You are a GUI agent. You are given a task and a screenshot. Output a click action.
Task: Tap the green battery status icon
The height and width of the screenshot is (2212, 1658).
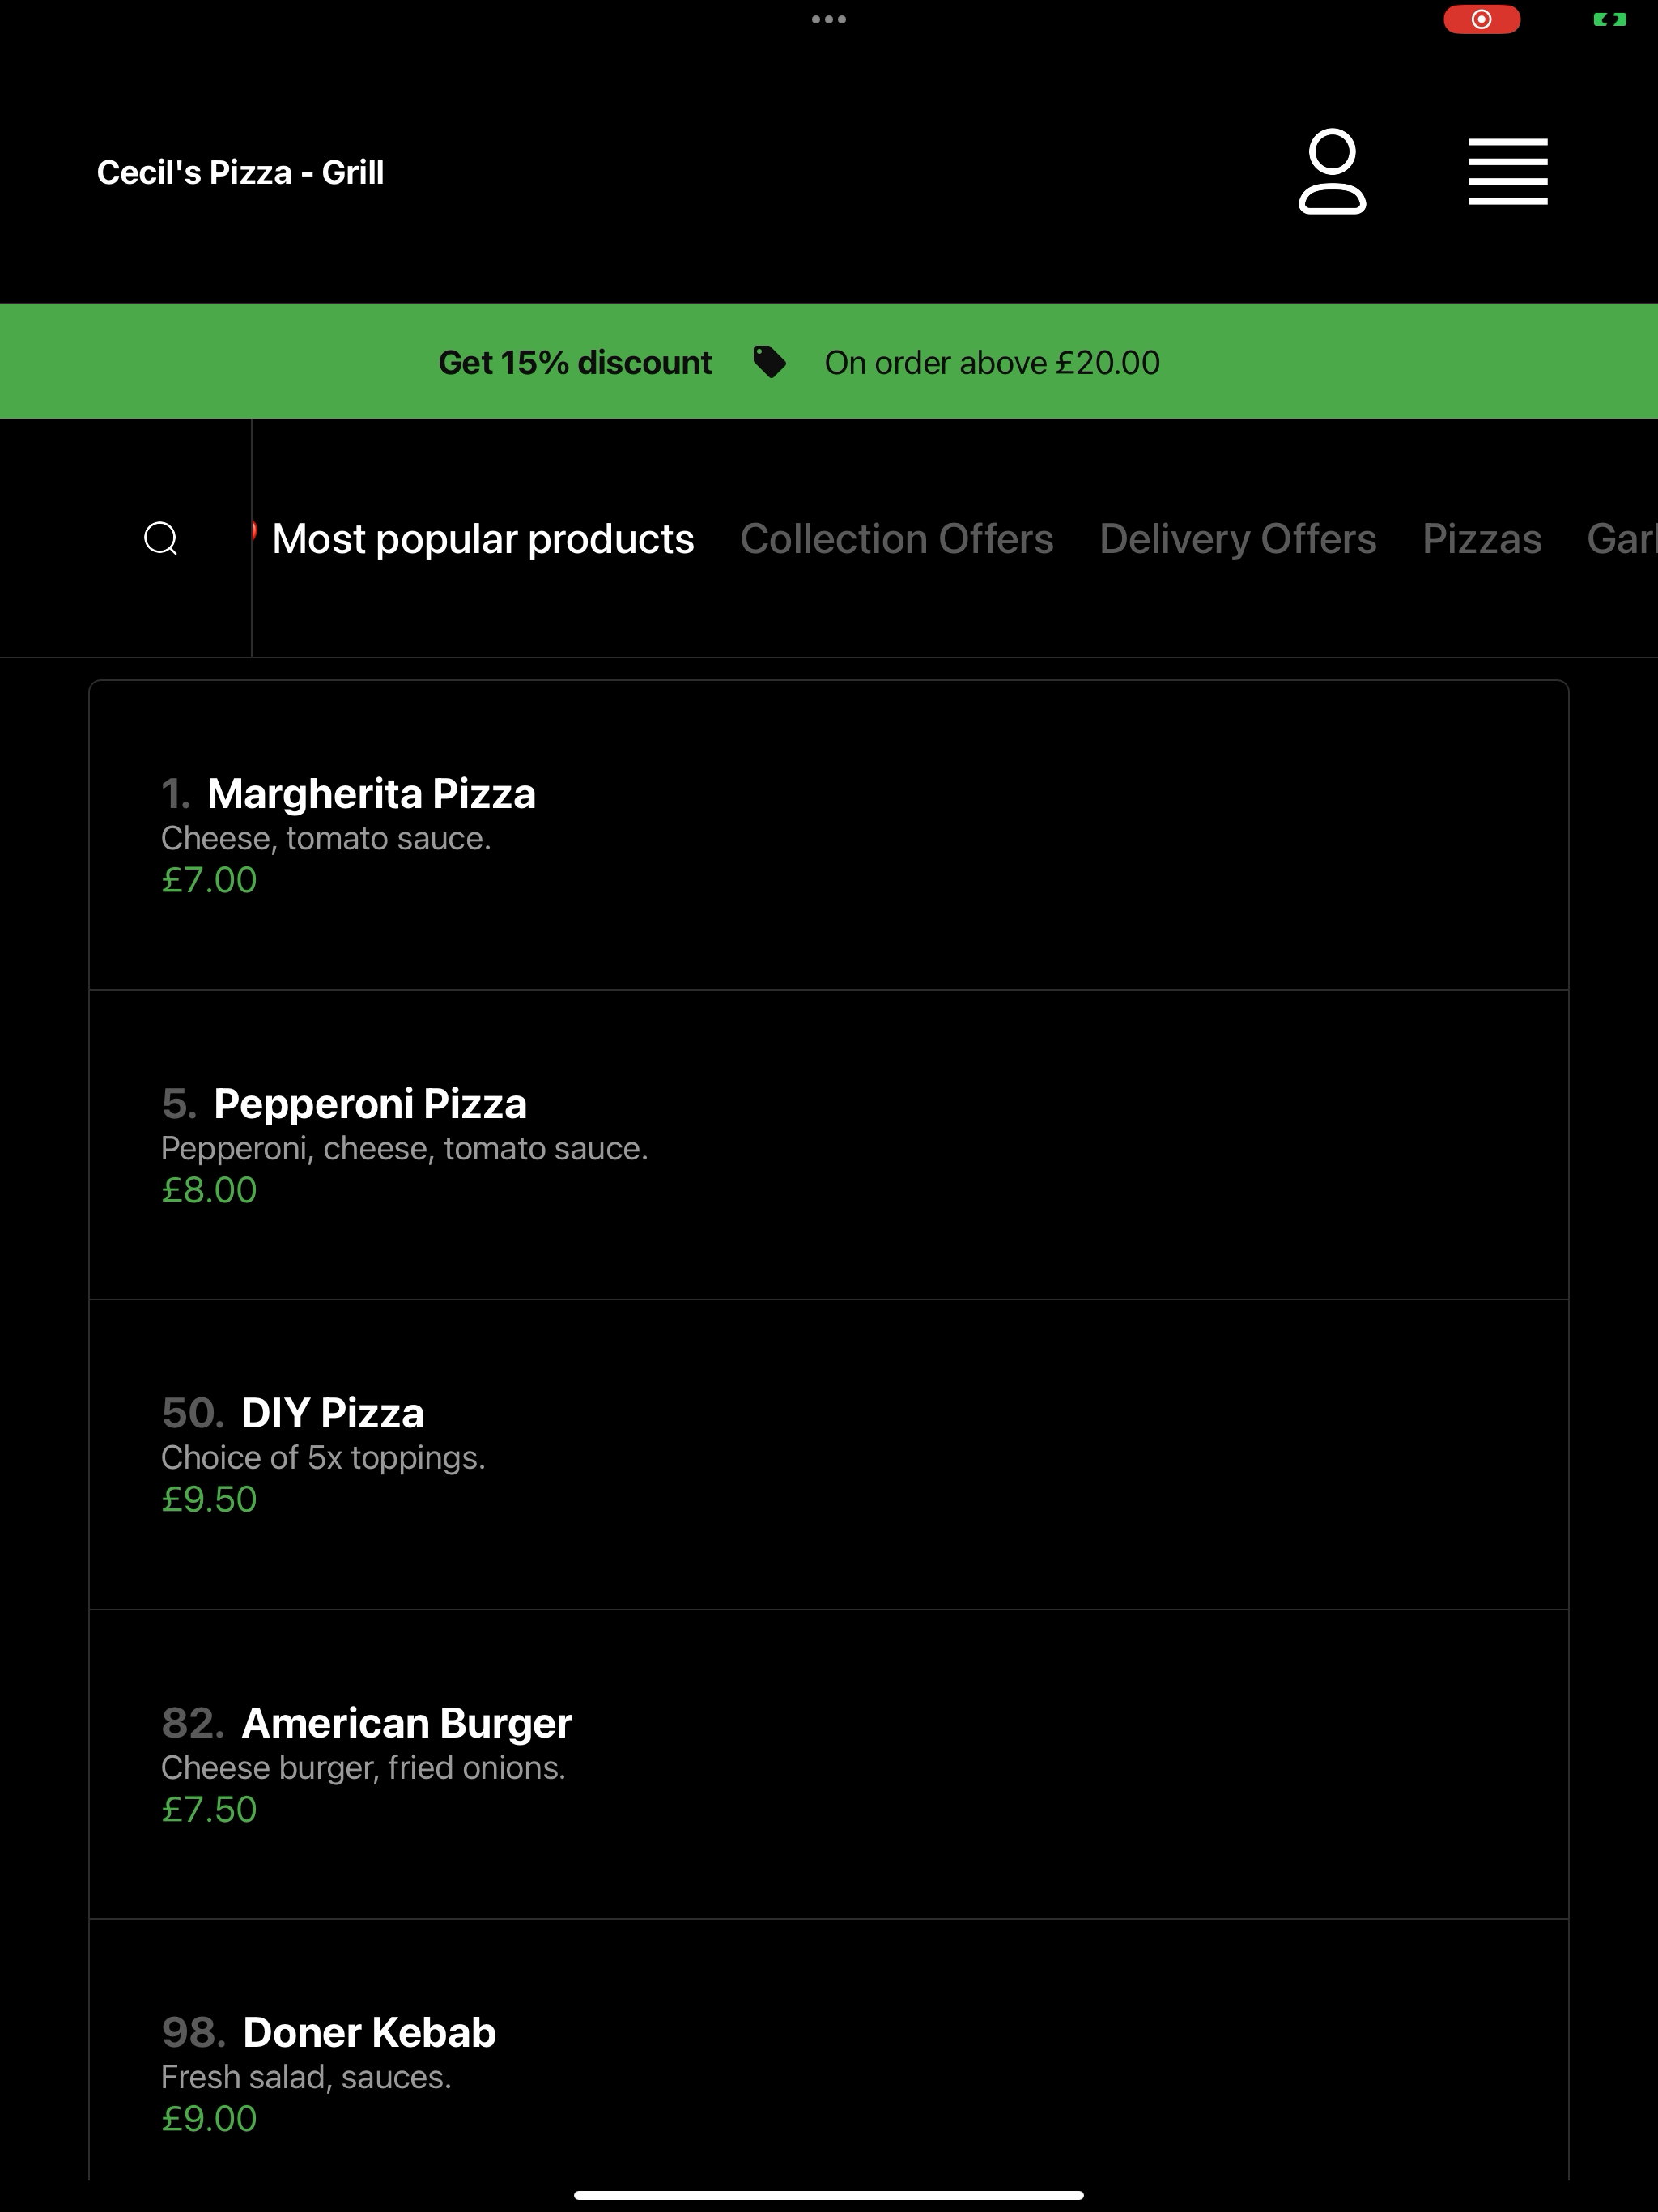(1610, 19)
